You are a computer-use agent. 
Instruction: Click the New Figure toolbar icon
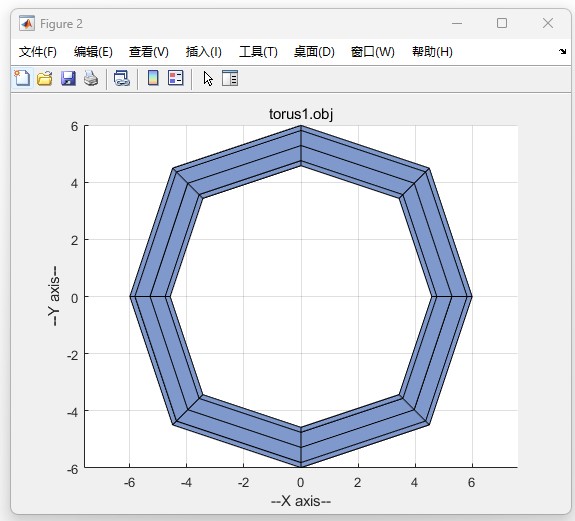(22, 78)
